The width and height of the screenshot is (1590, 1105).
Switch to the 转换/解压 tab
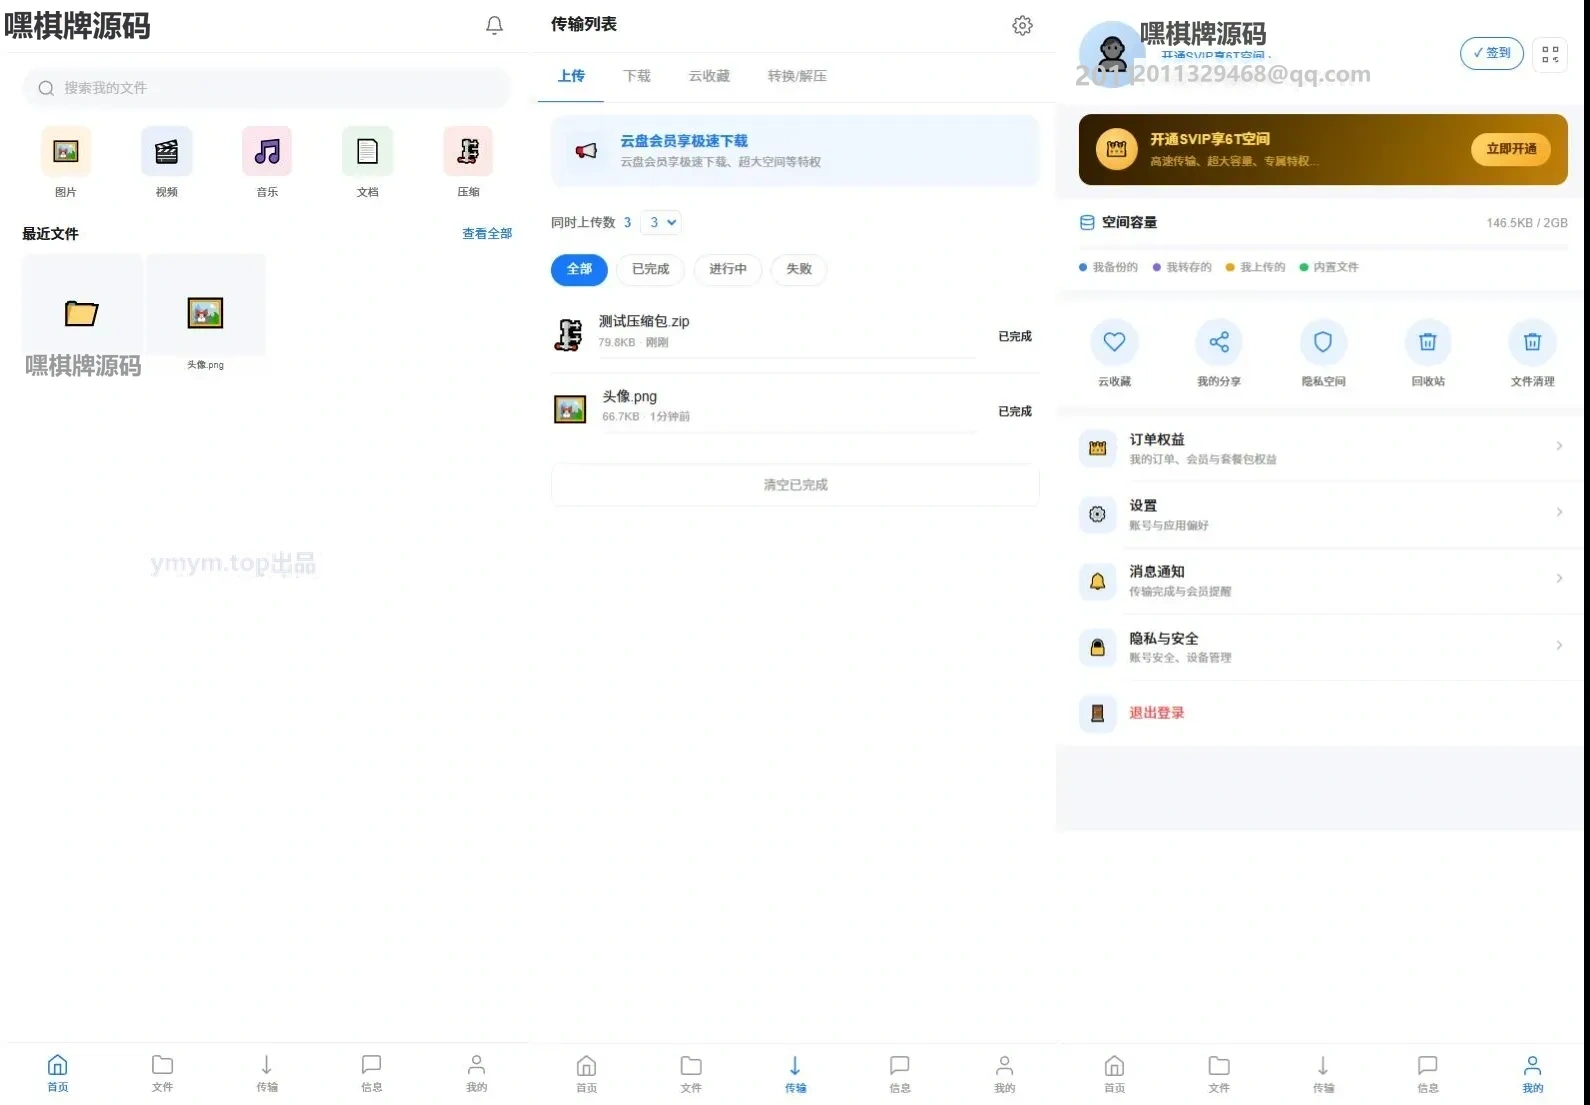pos(797,76)
